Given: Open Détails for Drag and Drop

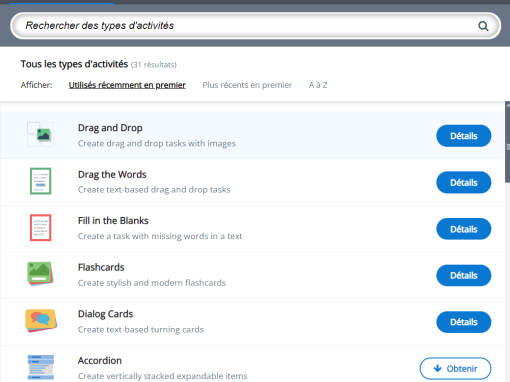Looking at the screenshot, I should pos(463,136).
